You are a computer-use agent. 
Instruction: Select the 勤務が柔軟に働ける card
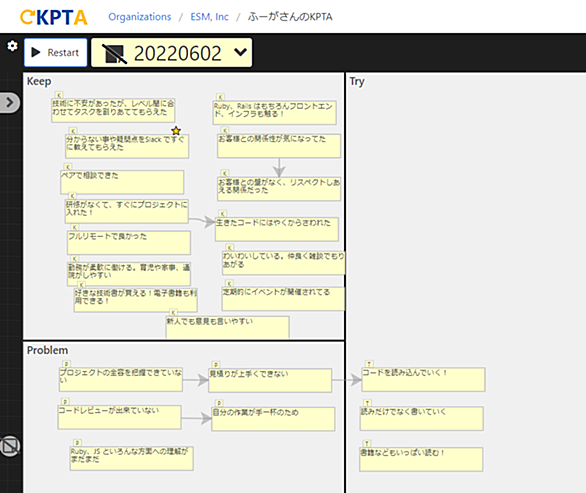[x=129, y=274]
